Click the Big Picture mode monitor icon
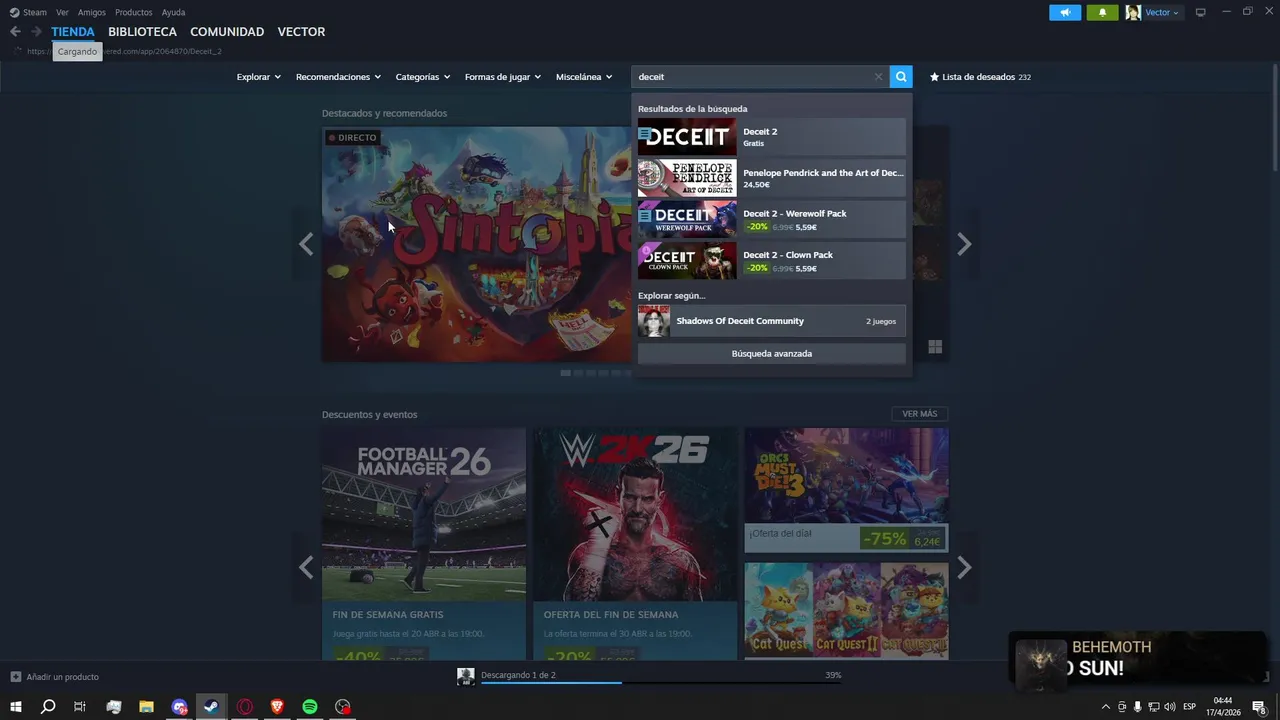This screenshot has width=1280, height=720. [x=1200, y=12]
